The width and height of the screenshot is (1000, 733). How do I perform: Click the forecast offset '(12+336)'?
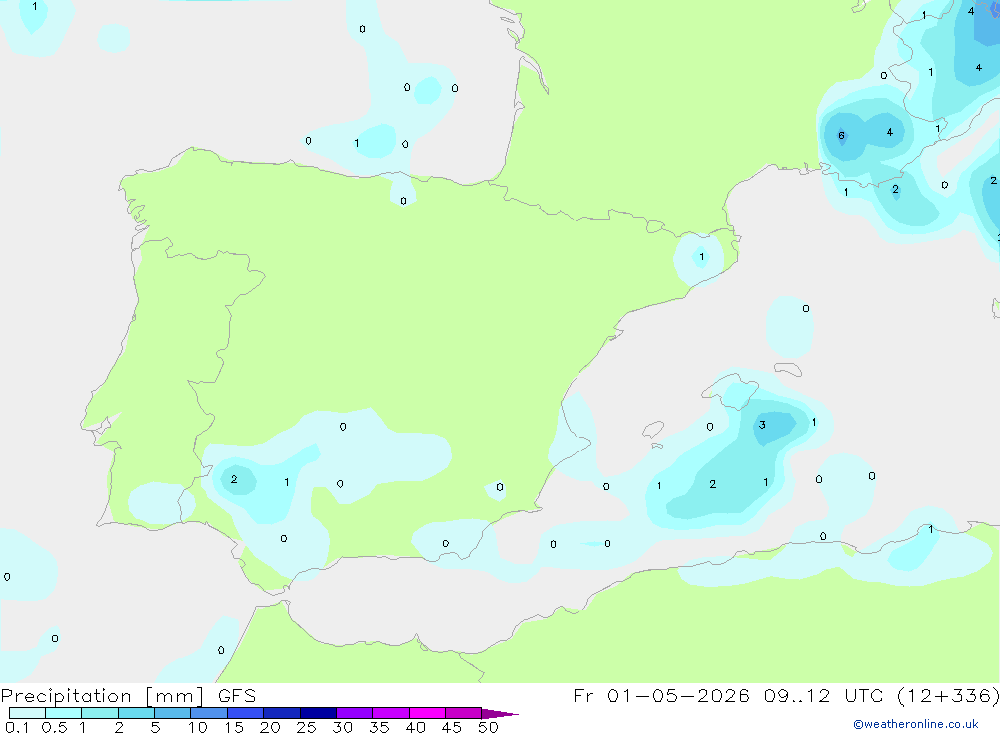point(948,696)
